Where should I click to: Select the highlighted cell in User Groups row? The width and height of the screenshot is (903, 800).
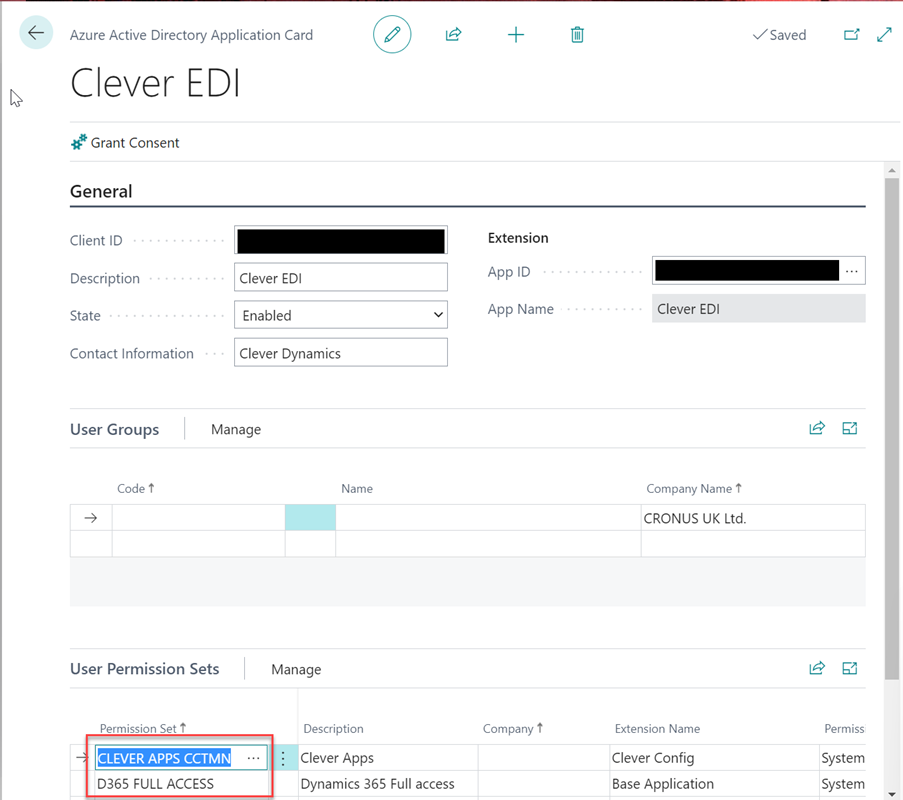(x=310, y=517)
